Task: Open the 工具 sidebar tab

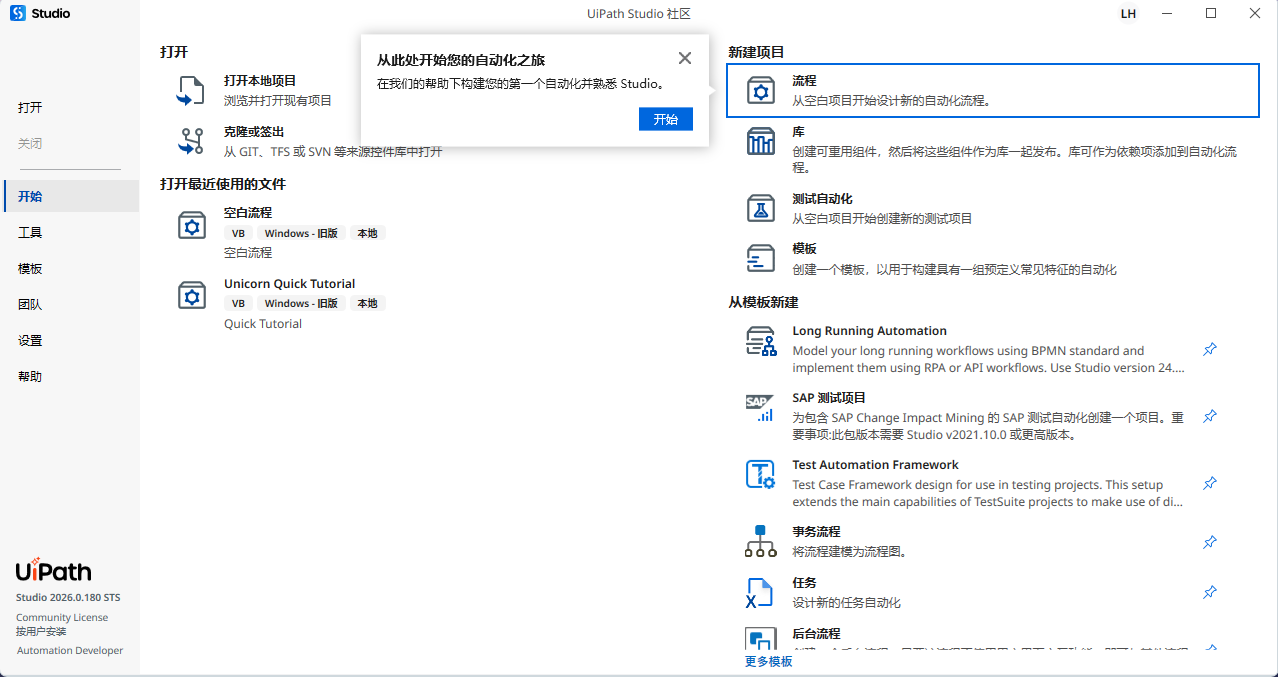Action: 70,232
